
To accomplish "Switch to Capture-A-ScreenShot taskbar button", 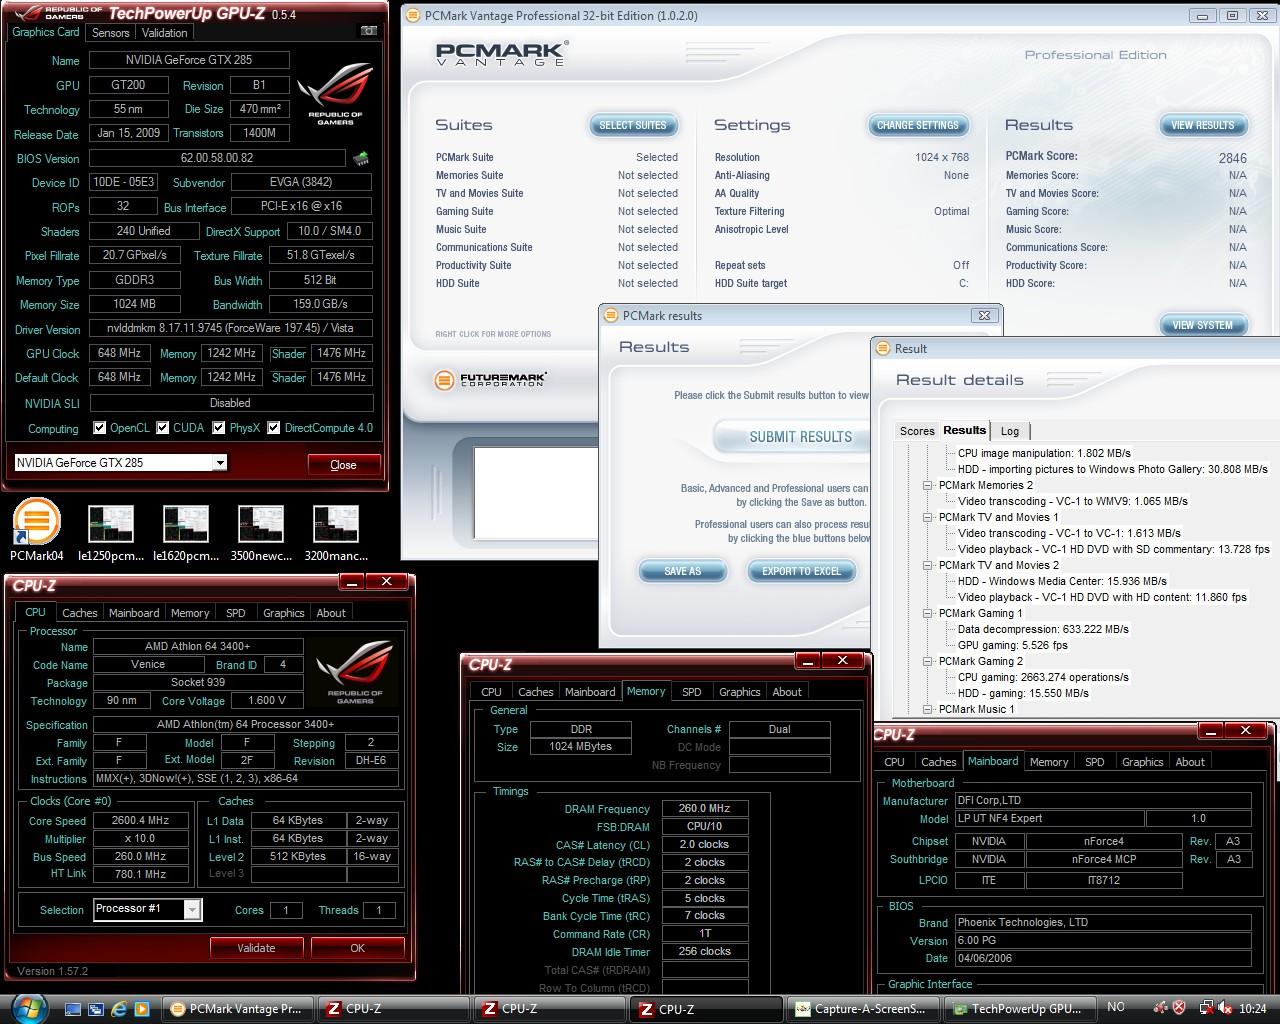I will click(861, 1009).
